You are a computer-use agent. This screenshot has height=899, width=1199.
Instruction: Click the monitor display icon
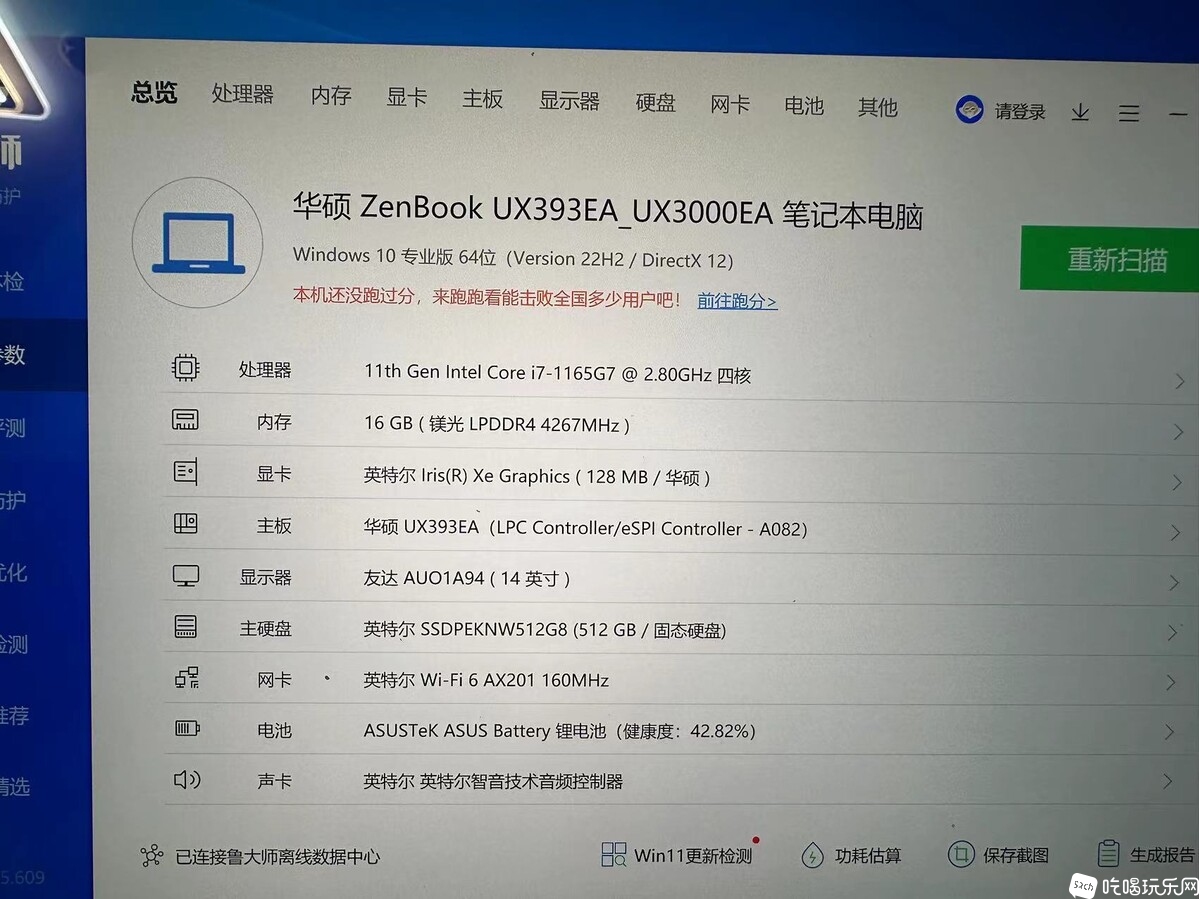click(186, 576)
